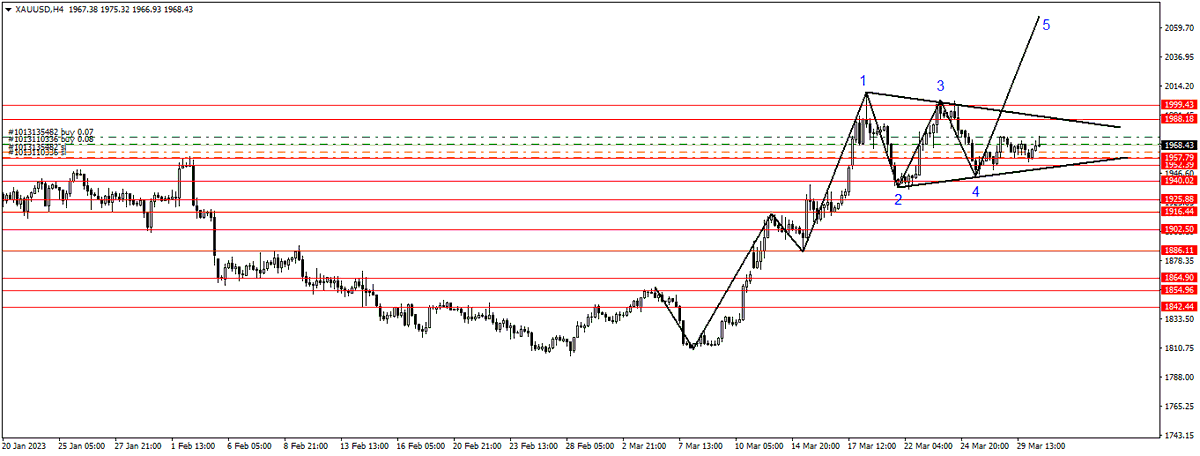Click the 14 Mar 20:00 time label

(817, 446)
